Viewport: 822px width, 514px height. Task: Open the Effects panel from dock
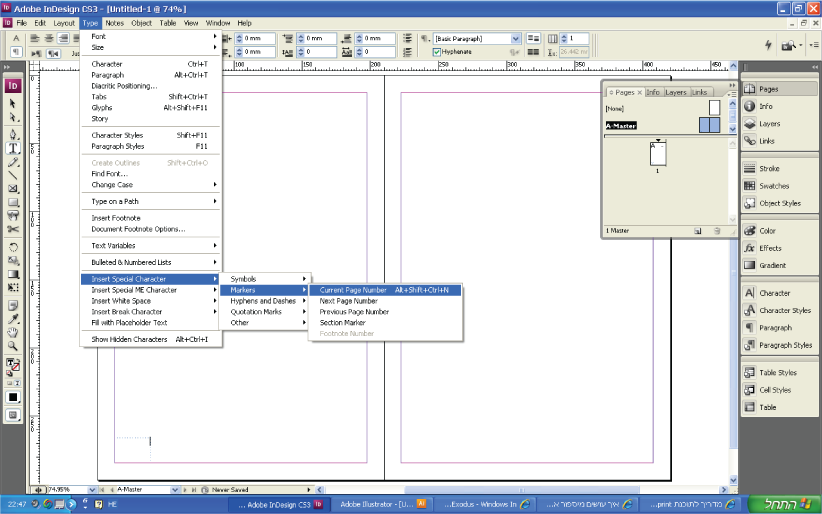tap(769, 248)
